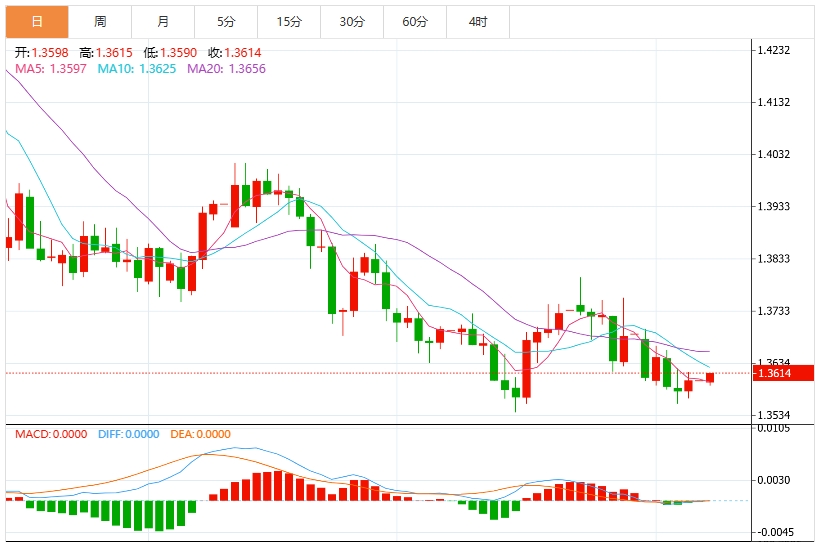The height and width of the screenshot is (542, 819).
Task: Switch to the 月 monthly tab
Action: (x=163, y=22)
